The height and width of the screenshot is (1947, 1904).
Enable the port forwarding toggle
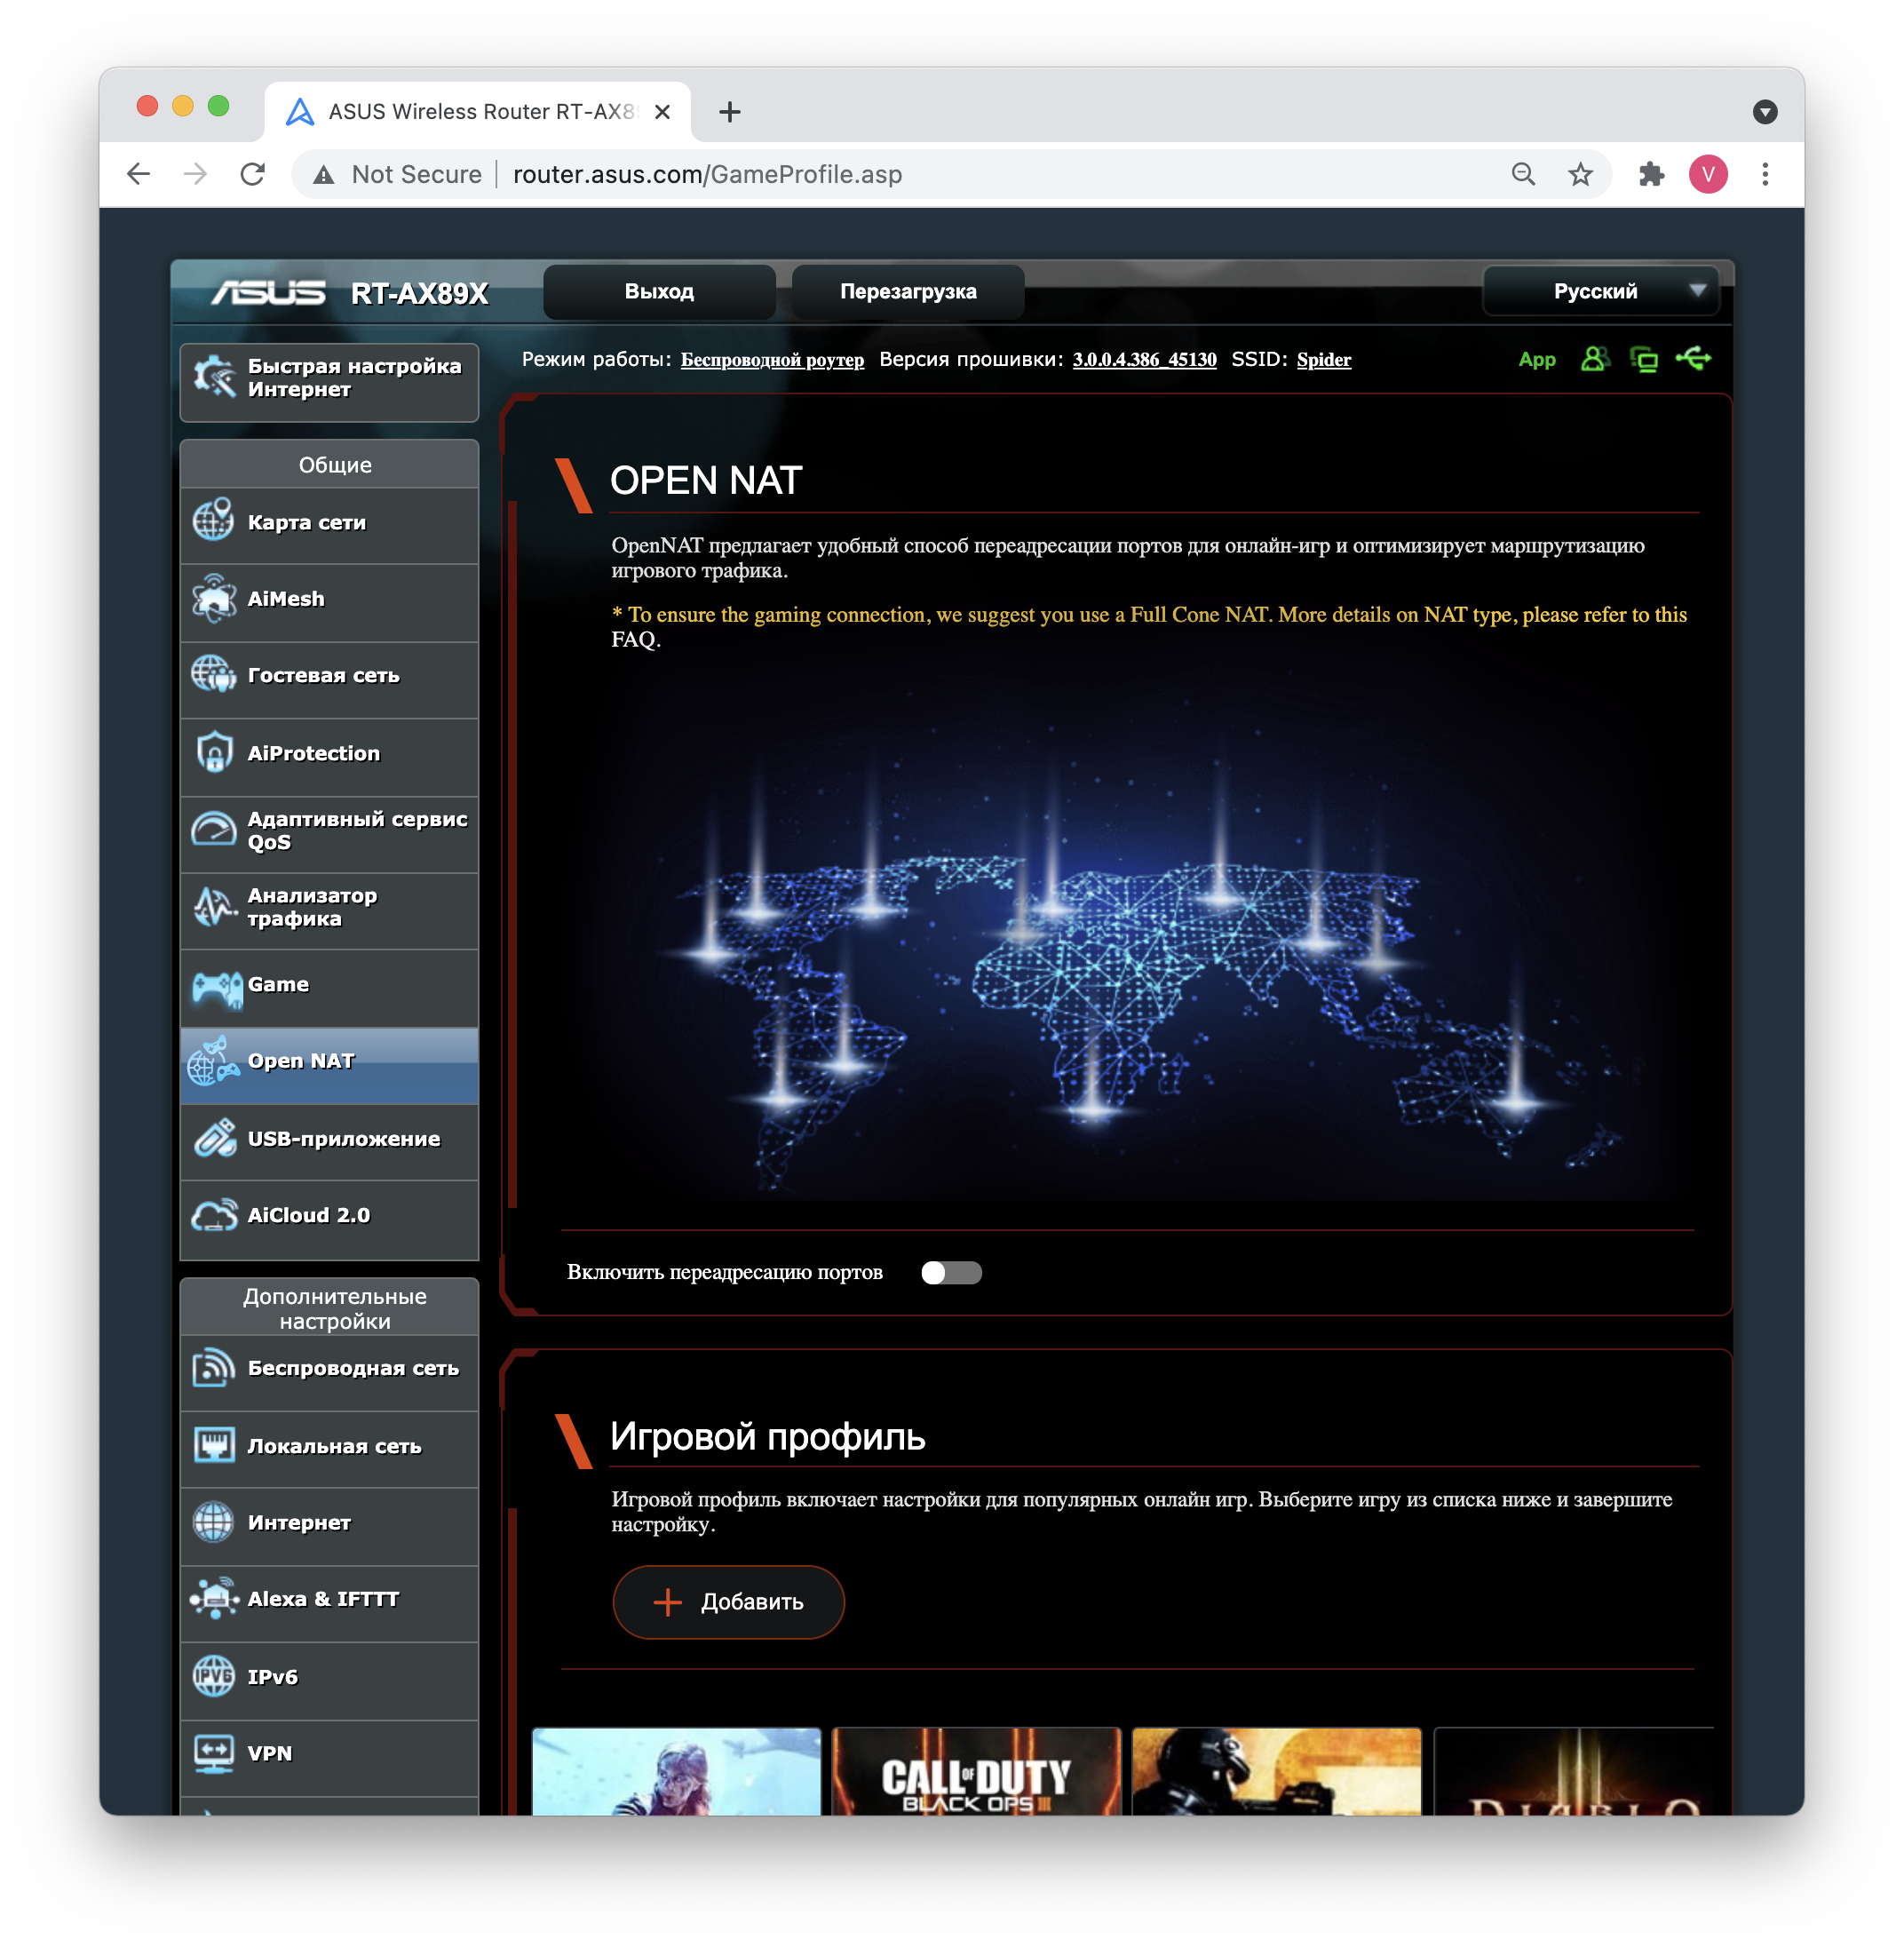(x=951, y=1272)
